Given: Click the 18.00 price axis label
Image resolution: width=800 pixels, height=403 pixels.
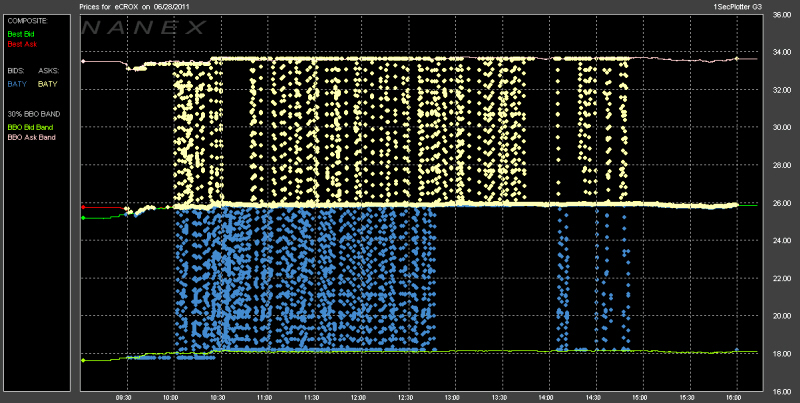Looking at the screenshot, I should 780,354.
